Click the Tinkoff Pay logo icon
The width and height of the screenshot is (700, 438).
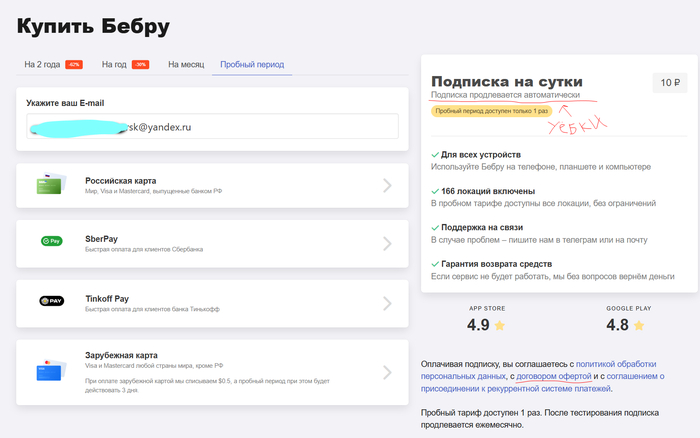tap(51, 300)
